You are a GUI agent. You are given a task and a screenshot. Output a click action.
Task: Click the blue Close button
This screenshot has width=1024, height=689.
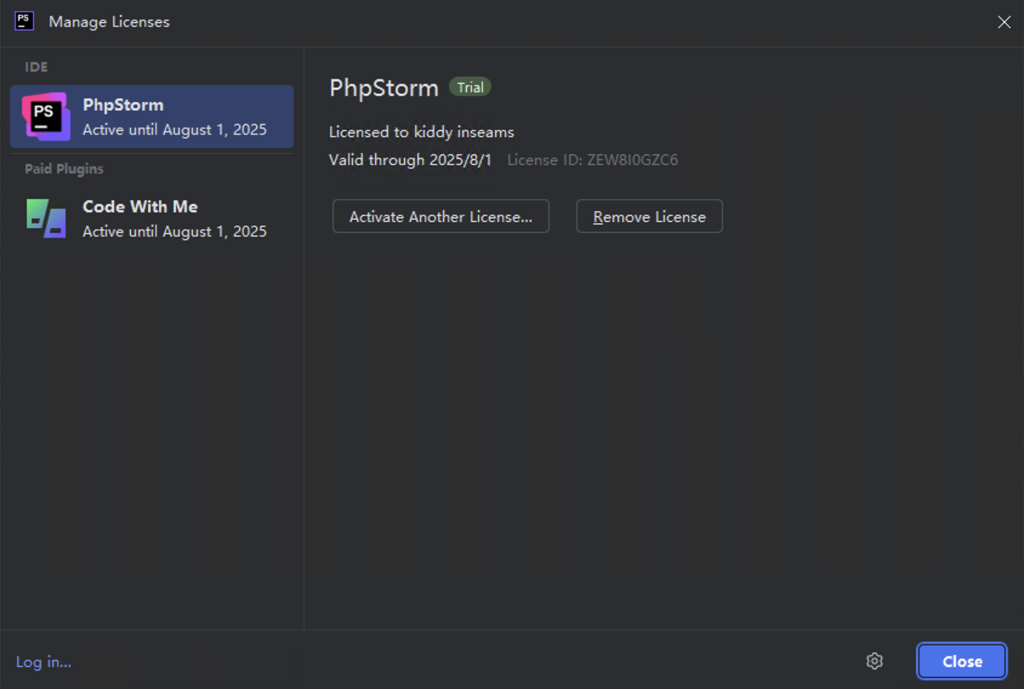pos(962,661)
